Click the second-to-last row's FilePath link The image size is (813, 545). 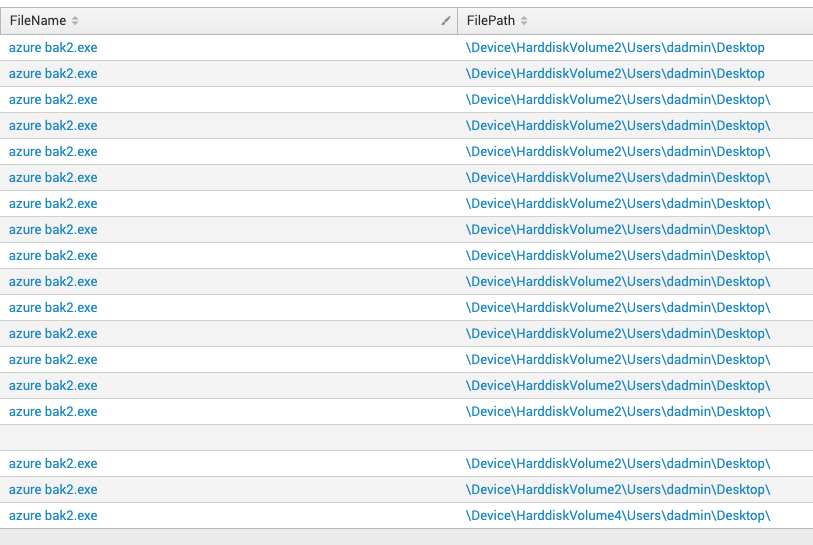[x=618, y=489]
